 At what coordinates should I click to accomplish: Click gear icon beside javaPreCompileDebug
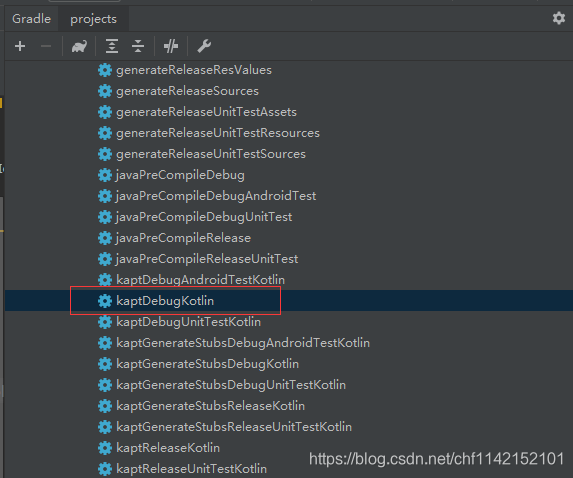(105, 175)
